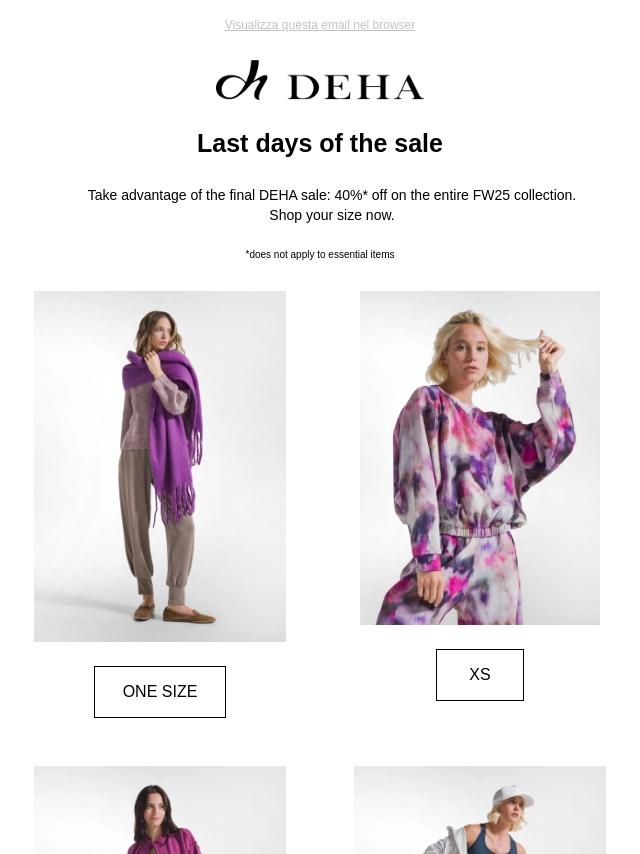Open the magenta shirt model photo
This screenshot has width=640, height=854.
click(x=160, y=810)
